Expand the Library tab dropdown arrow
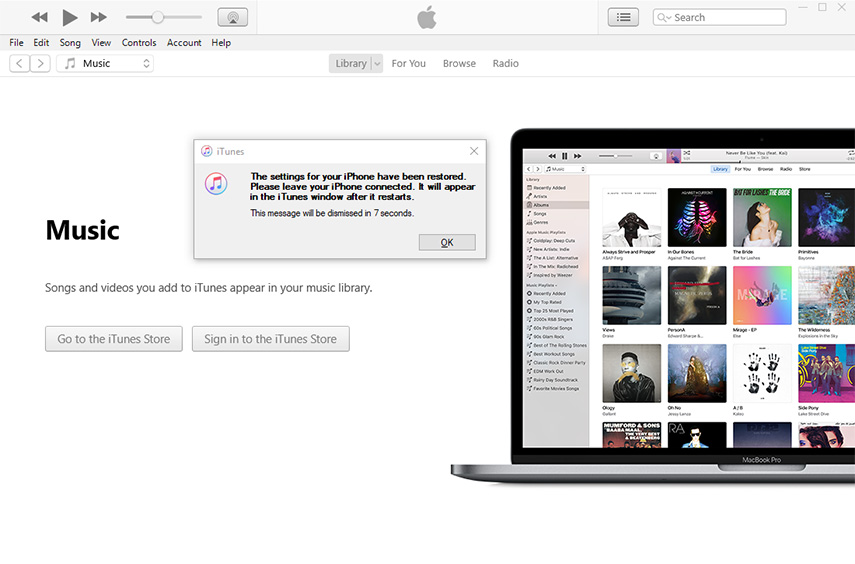The height and width of the screenshot is (564, 855). click(377, 63)
